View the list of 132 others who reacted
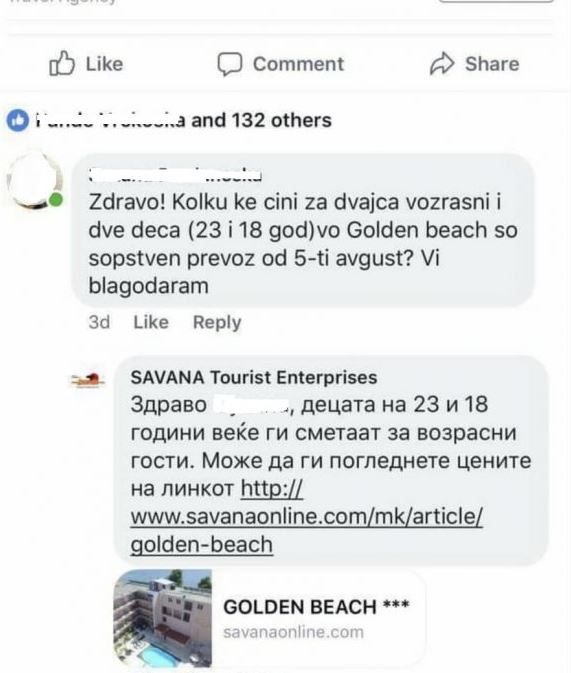 point(282,120)
